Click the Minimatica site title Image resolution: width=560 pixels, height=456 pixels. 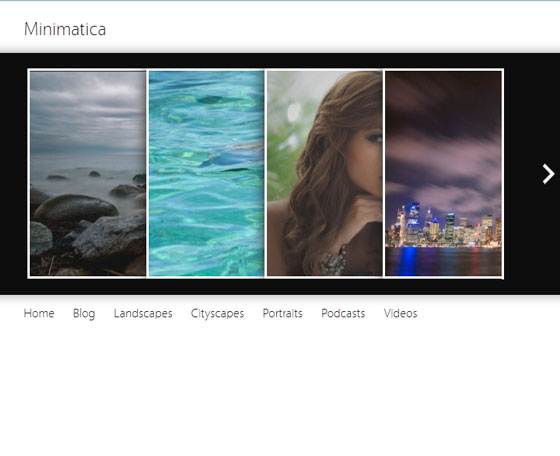[x=65, y=29]
